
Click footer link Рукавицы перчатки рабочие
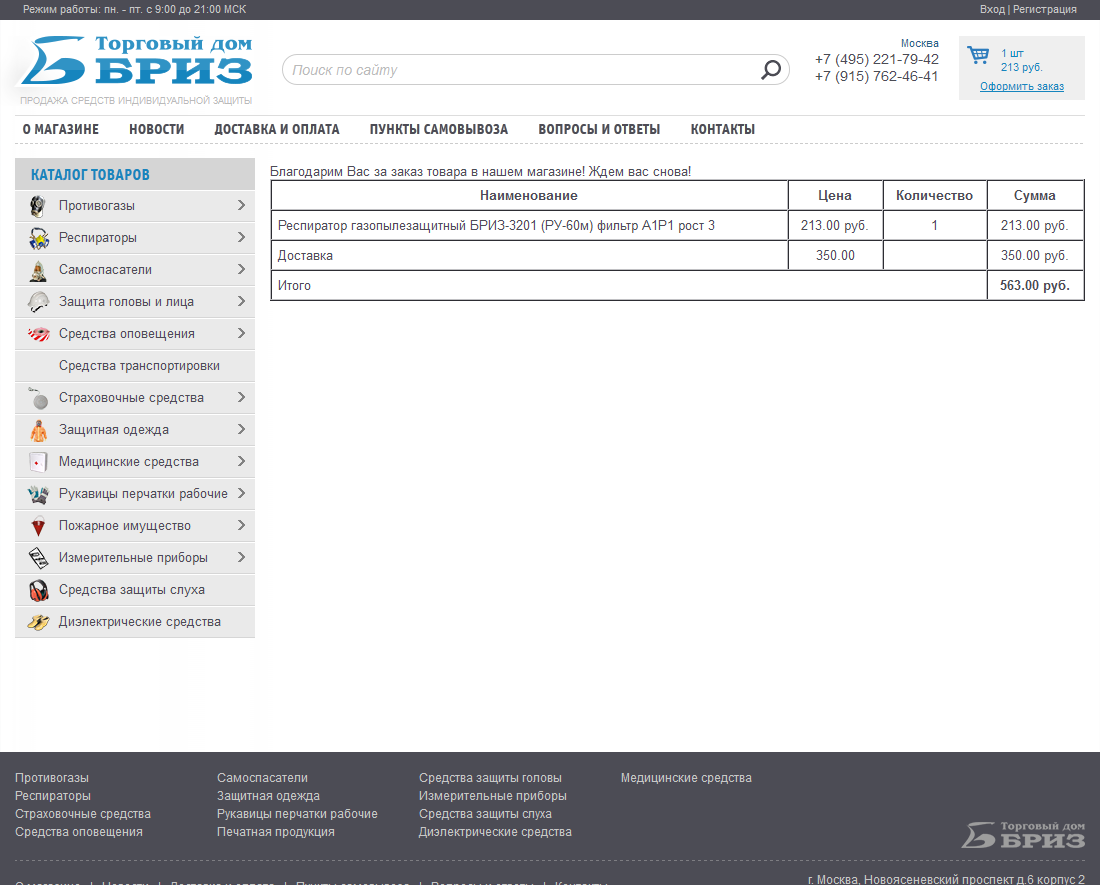[x=297, y=814]
